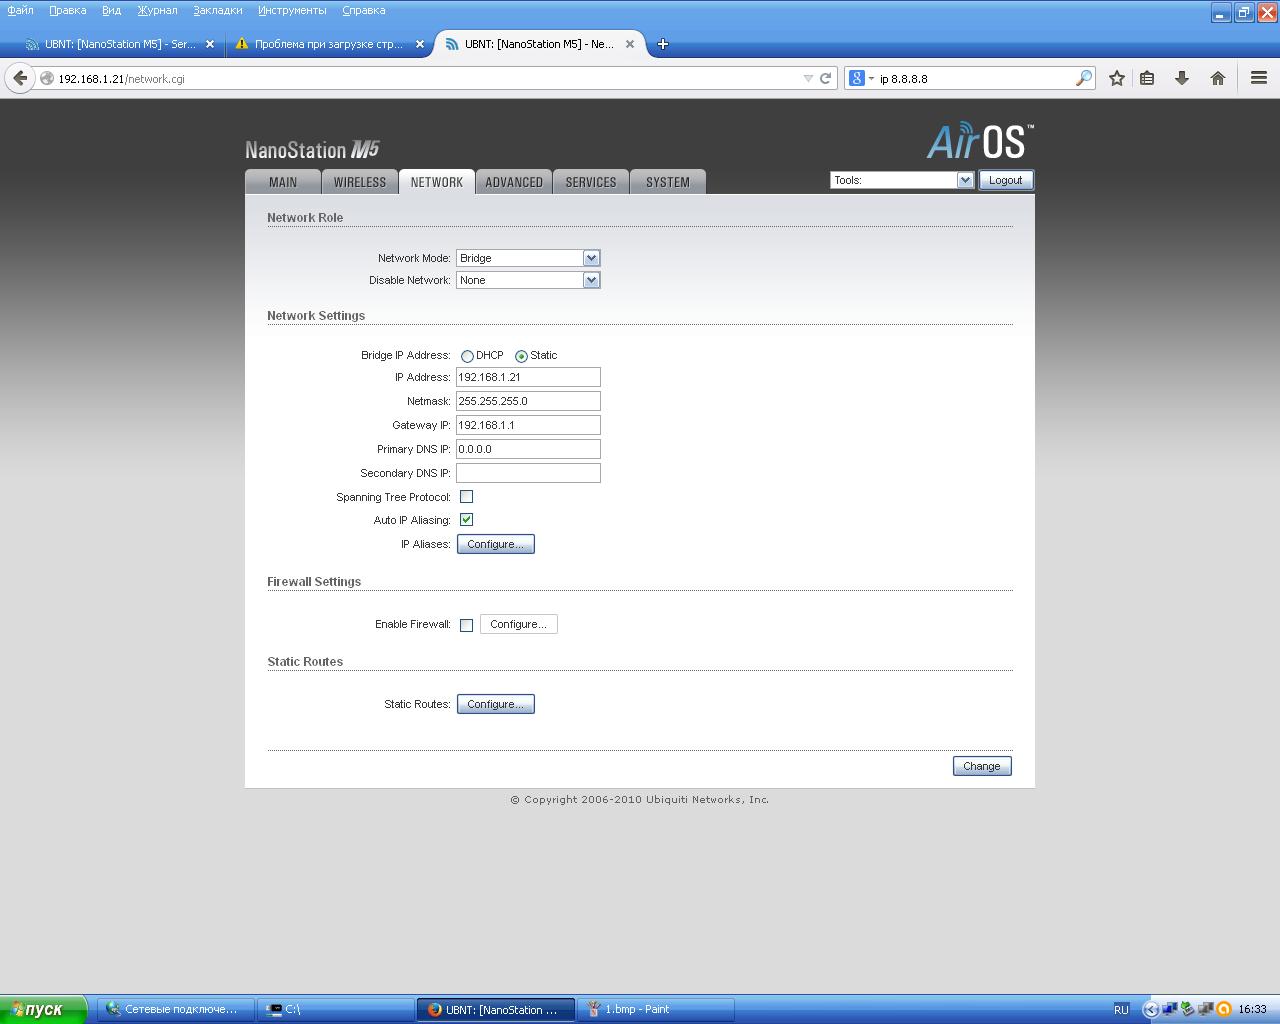Open the Инструменты menu
This screenshot has width=1280, height=1024.
292,10
